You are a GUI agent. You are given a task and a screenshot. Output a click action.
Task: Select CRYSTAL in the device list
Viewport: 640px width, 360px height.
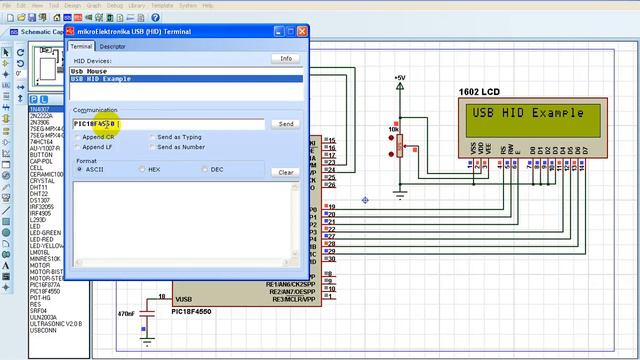tap(42, 181)
